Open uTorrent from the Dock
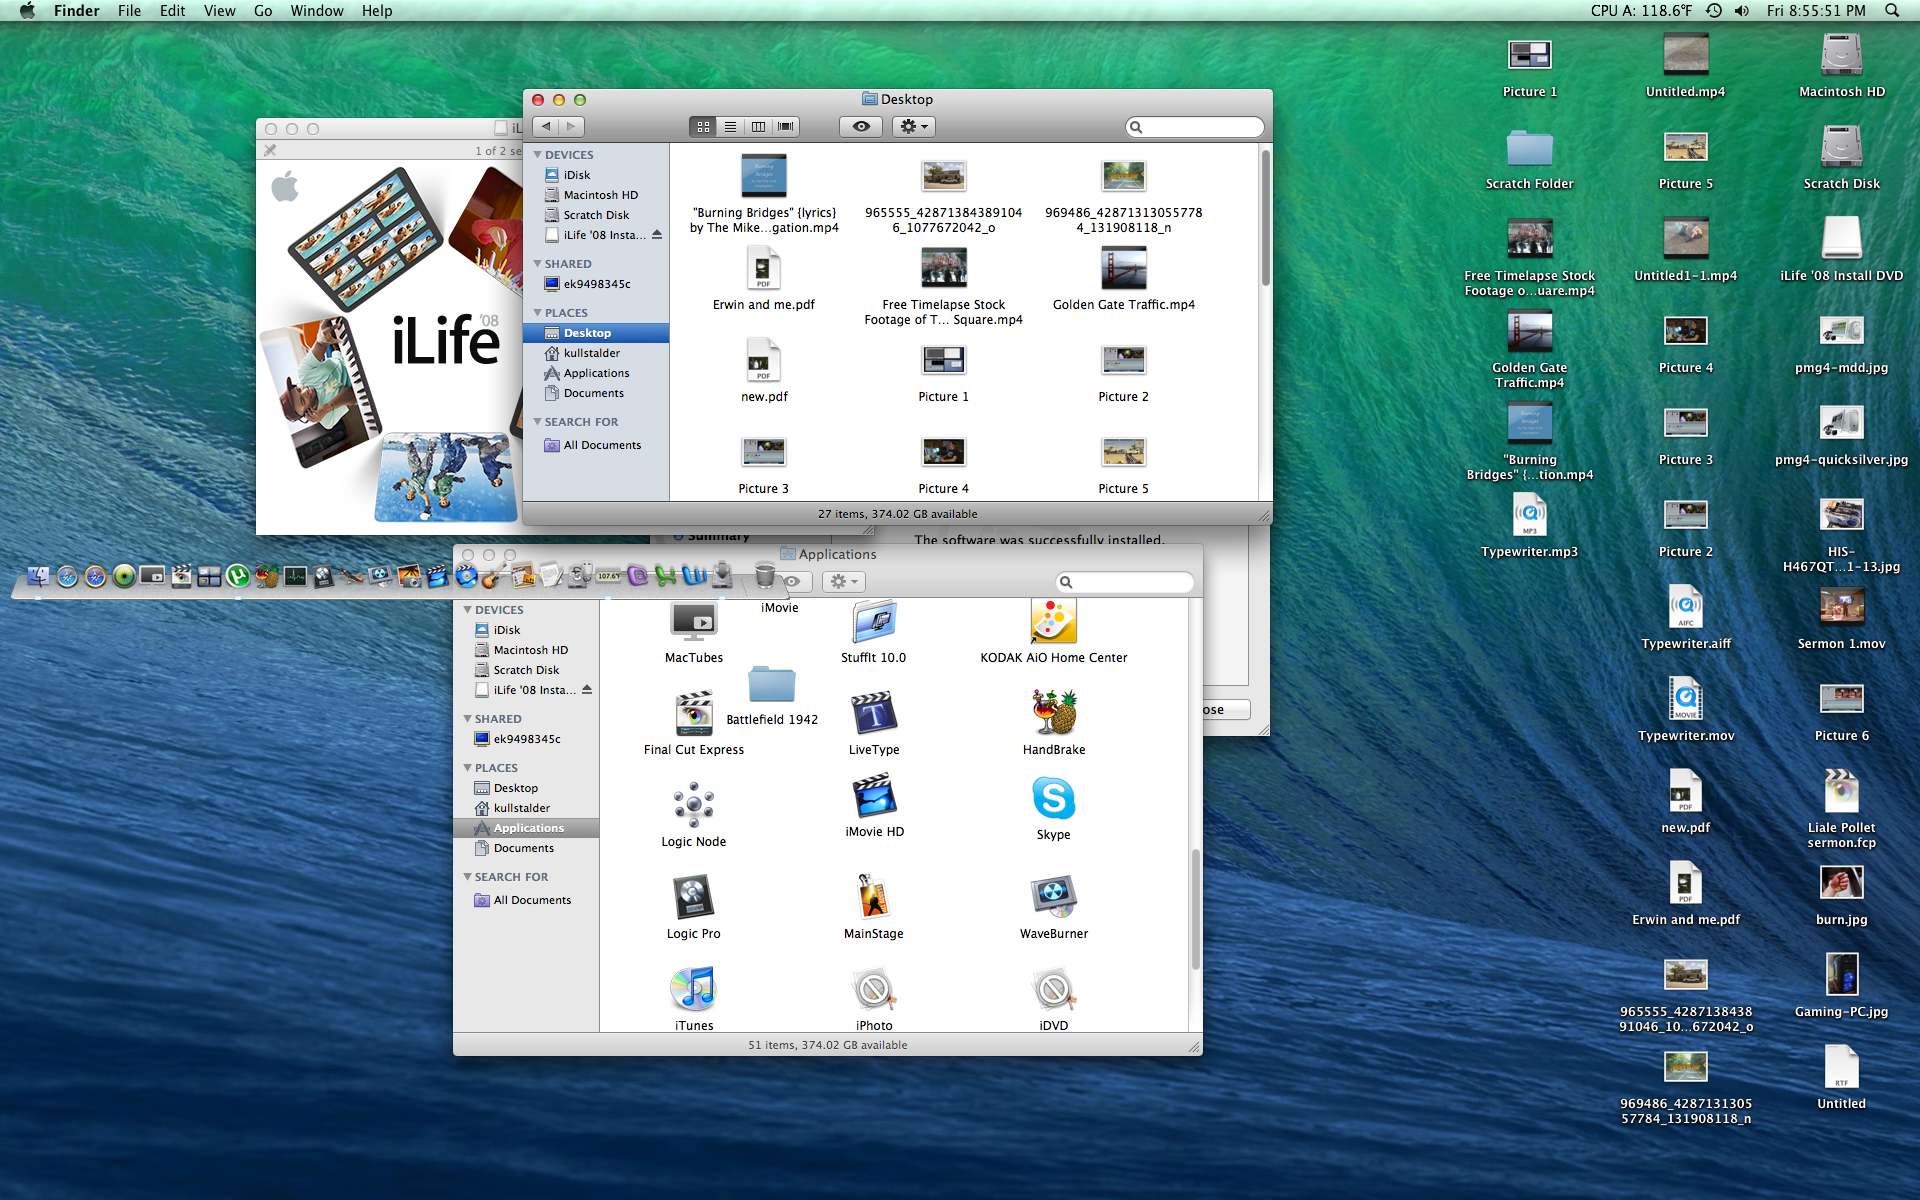Viewport: 1920px width, 1200px height. (237, 576)
